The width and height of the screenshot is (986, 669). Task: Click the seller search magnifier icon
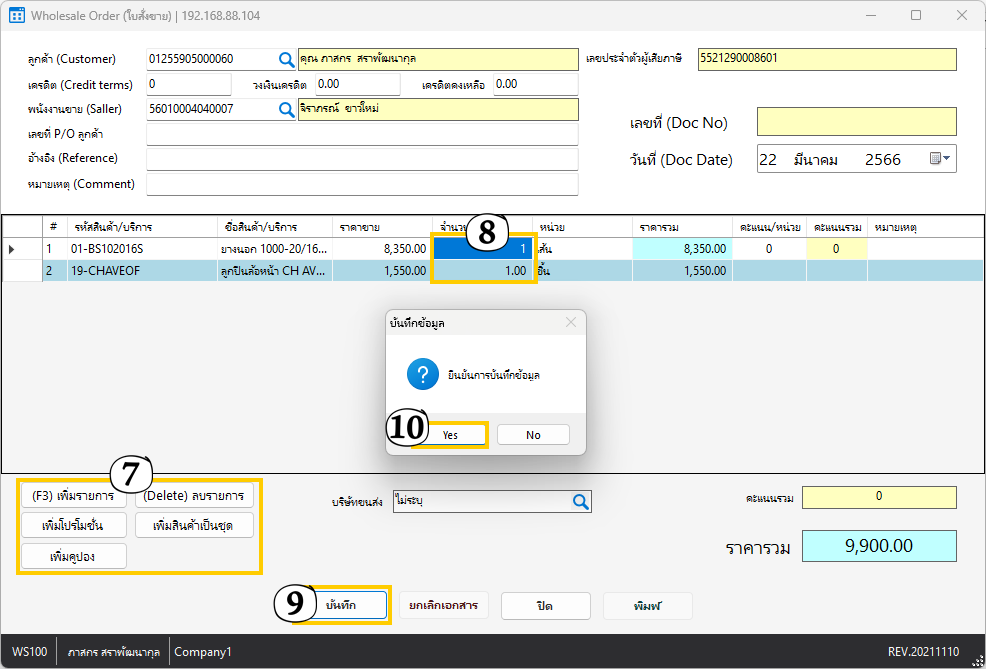point(286,109)
